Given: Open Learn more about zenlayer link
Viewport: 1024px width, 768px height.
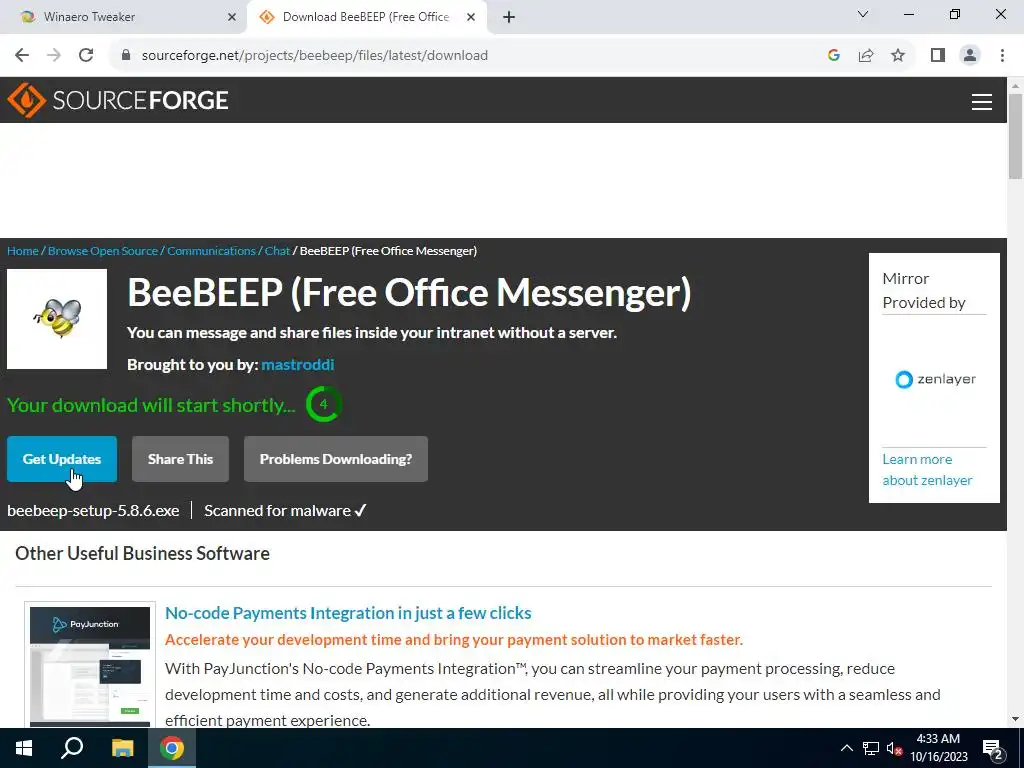Looking at the screenshot, I should click(x=927, y=470).
